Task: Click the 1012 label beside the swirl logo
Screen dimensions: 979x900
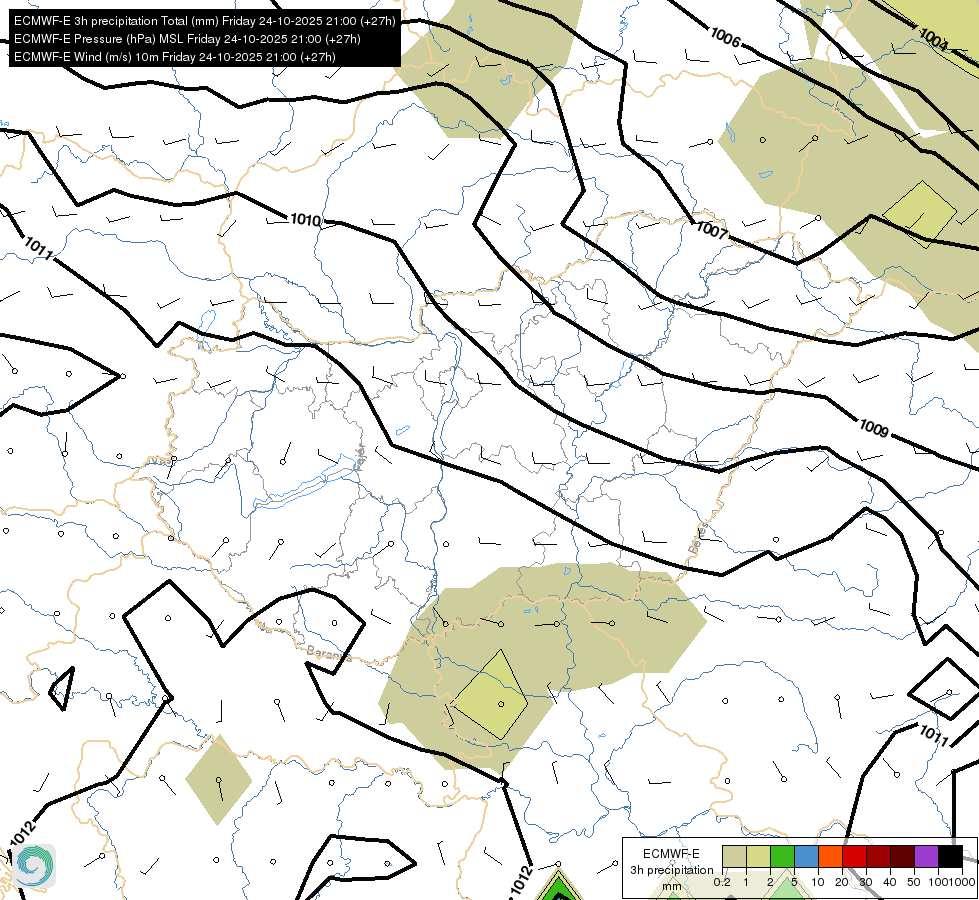Action: (22, 833)
